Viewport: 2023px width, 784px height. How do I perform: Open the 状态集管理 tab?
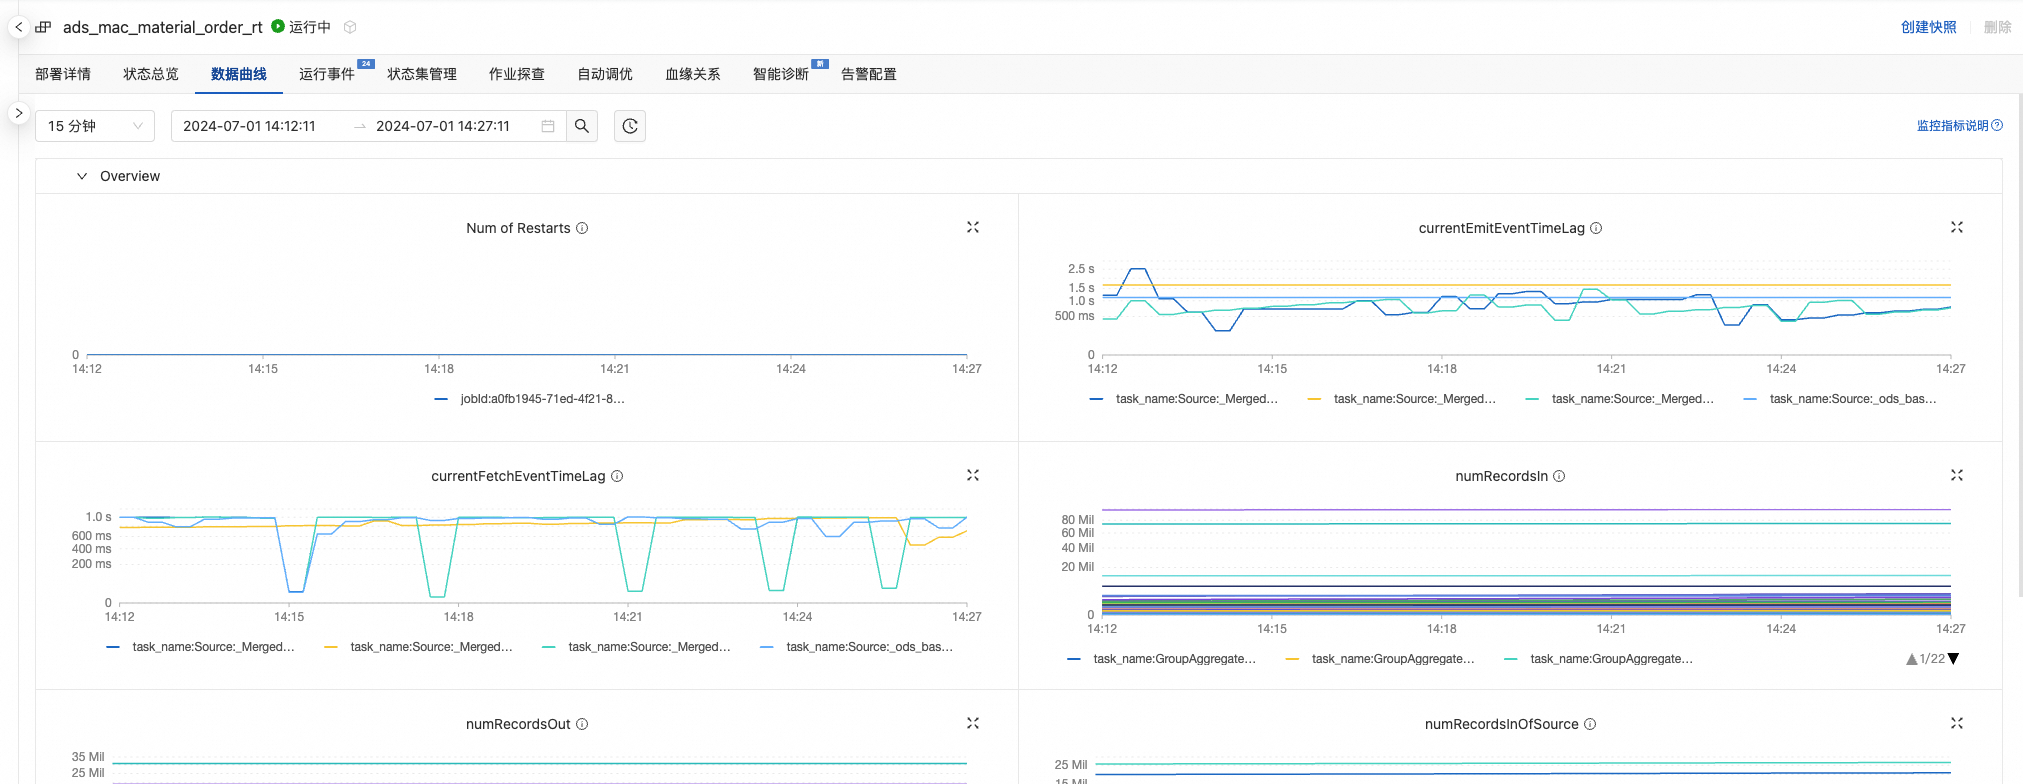(422, 74)
